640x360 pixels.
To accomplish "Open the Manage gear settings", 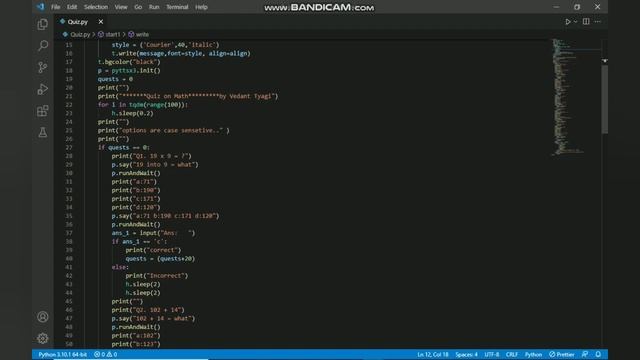I will pyautogui.click(x=42, y=338).
